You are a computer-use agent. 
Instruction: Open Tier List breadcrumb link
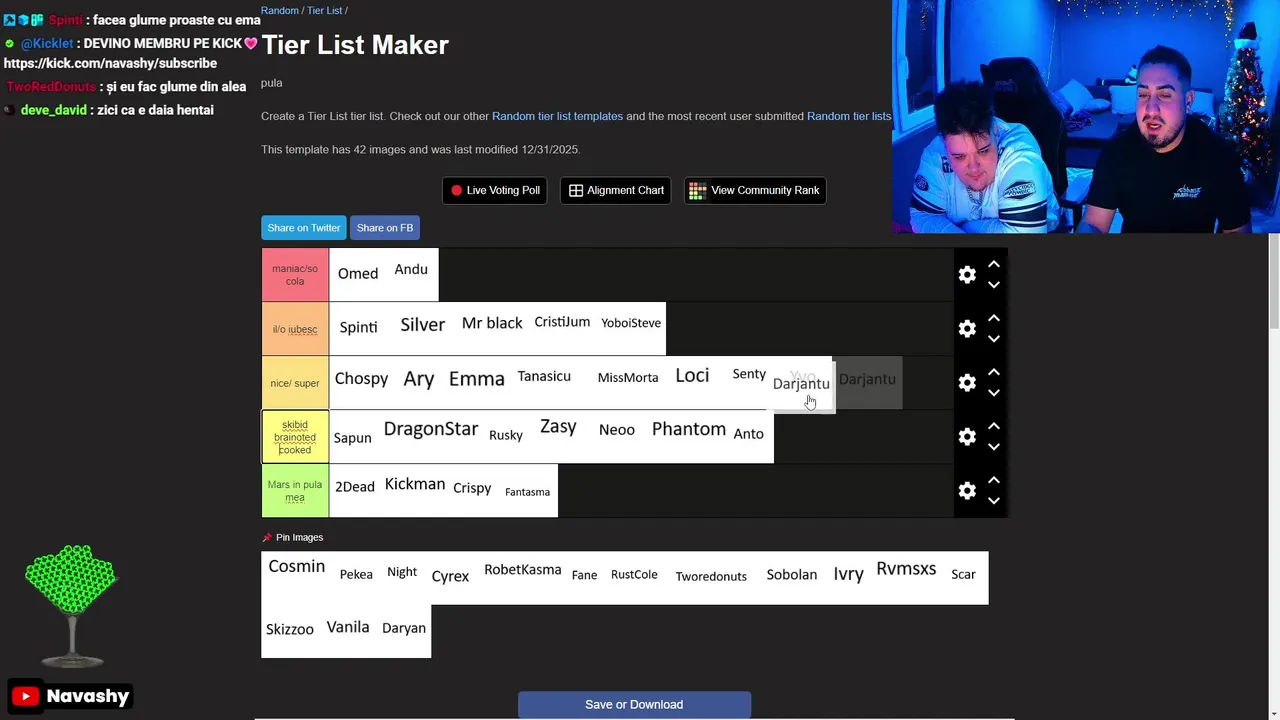point(325,10)
